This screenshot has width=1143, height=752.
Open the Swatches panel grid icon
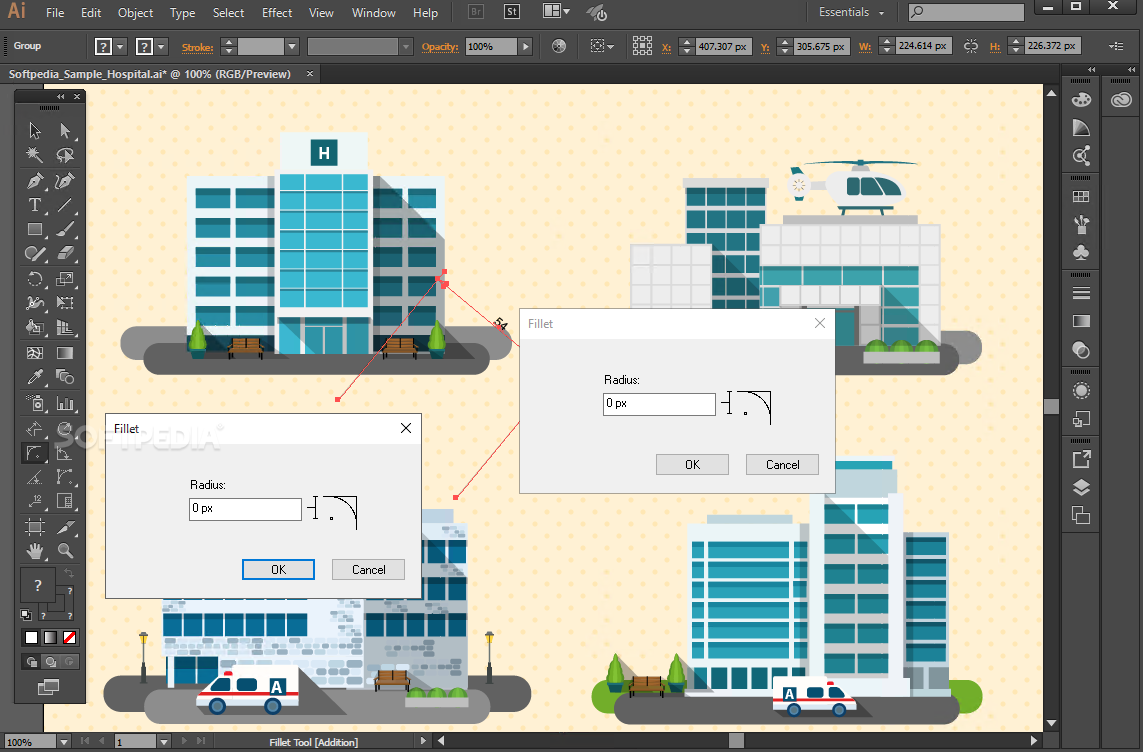(1081, 197)
